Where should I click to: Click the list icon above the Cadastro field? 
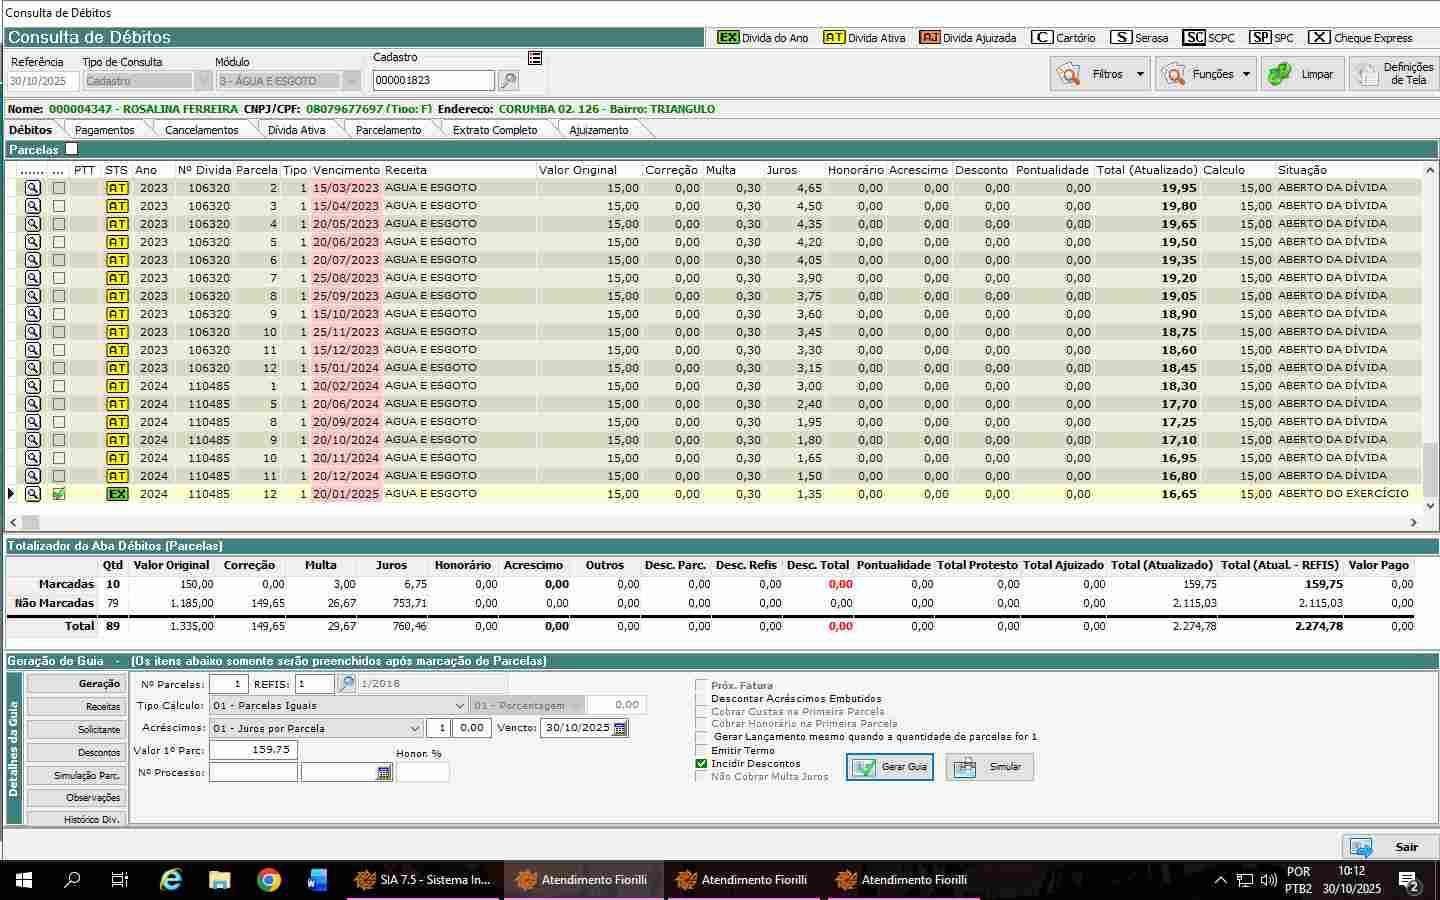click(x=535, y=58)
